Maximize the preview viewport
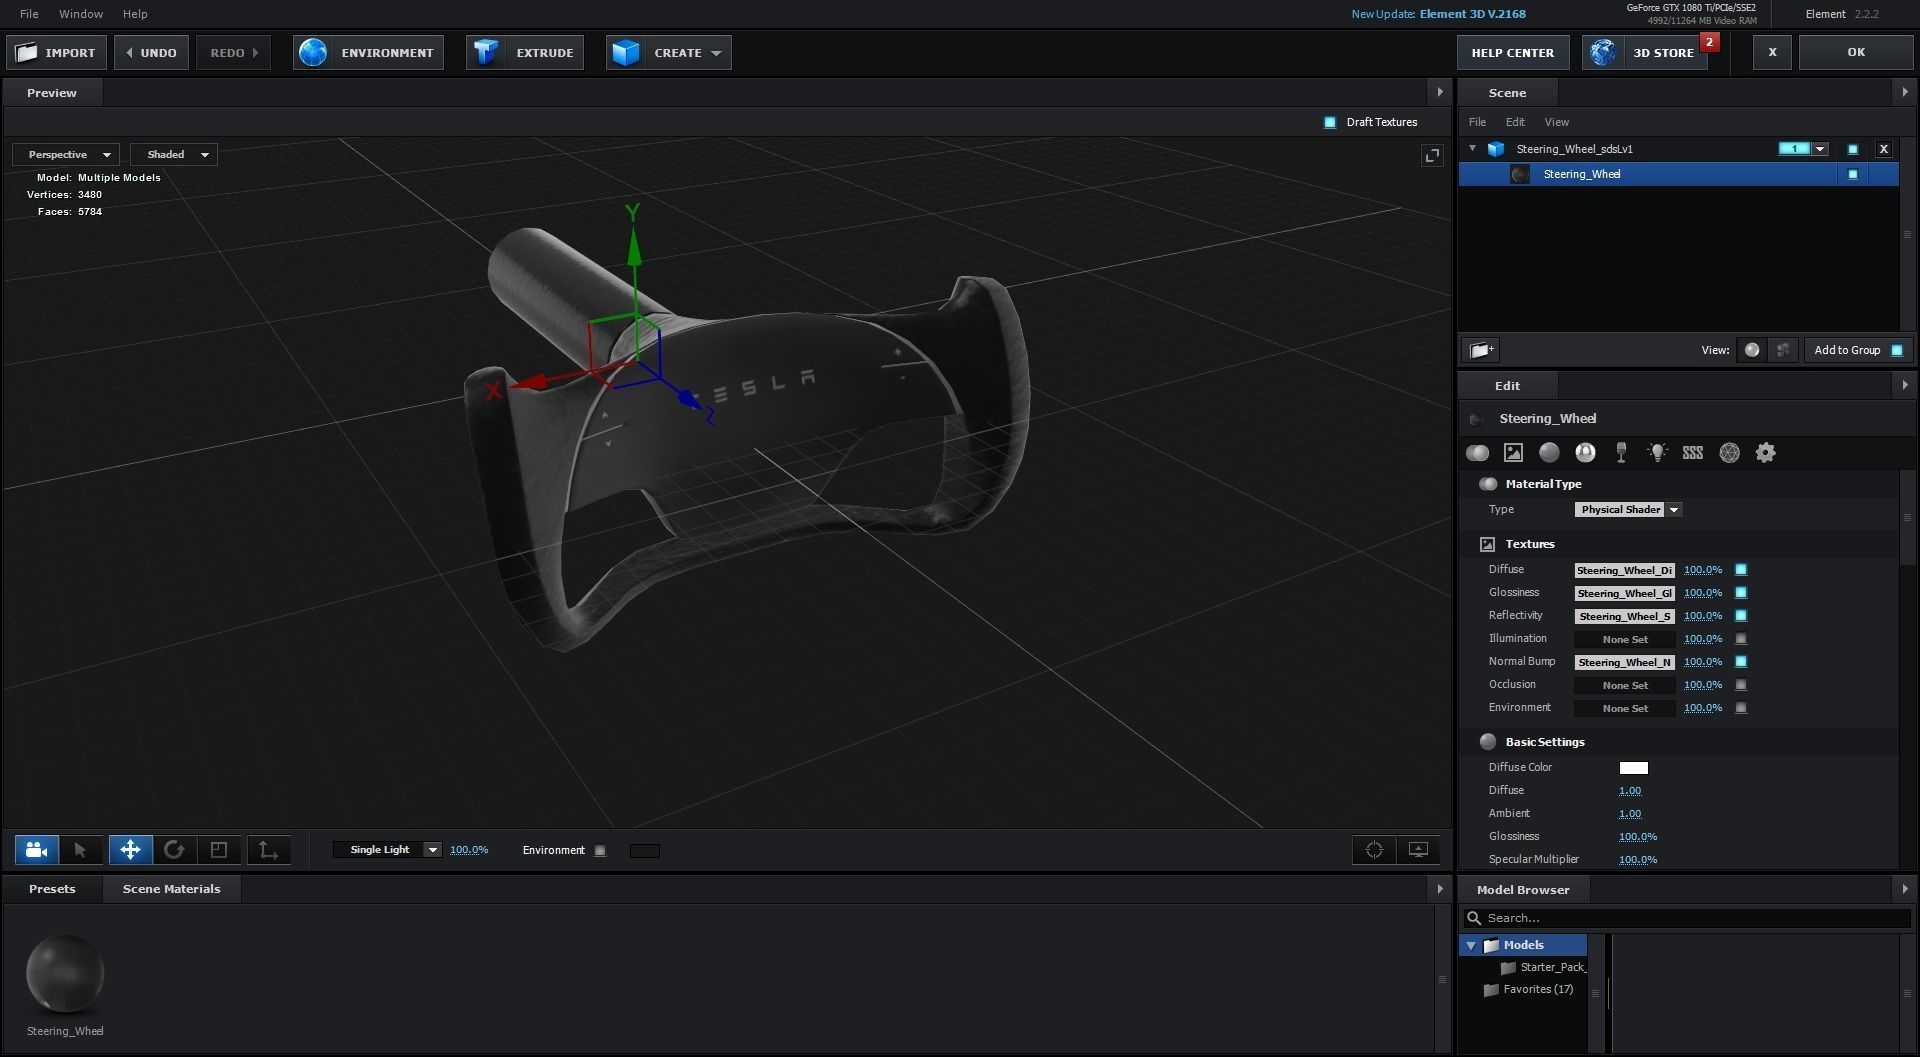 [x=1432, y=155]
